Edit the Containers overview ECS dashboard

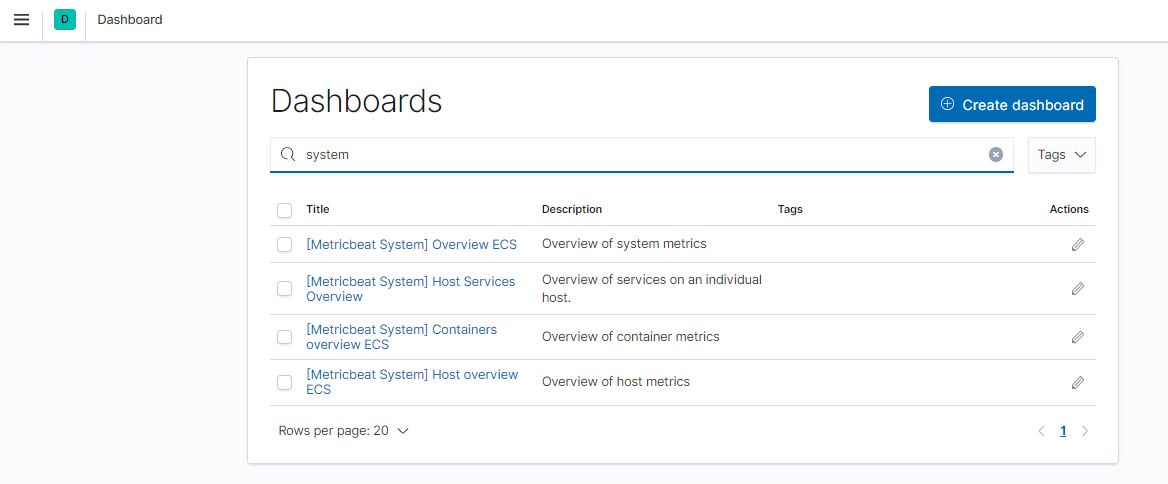coord(1077,337)
